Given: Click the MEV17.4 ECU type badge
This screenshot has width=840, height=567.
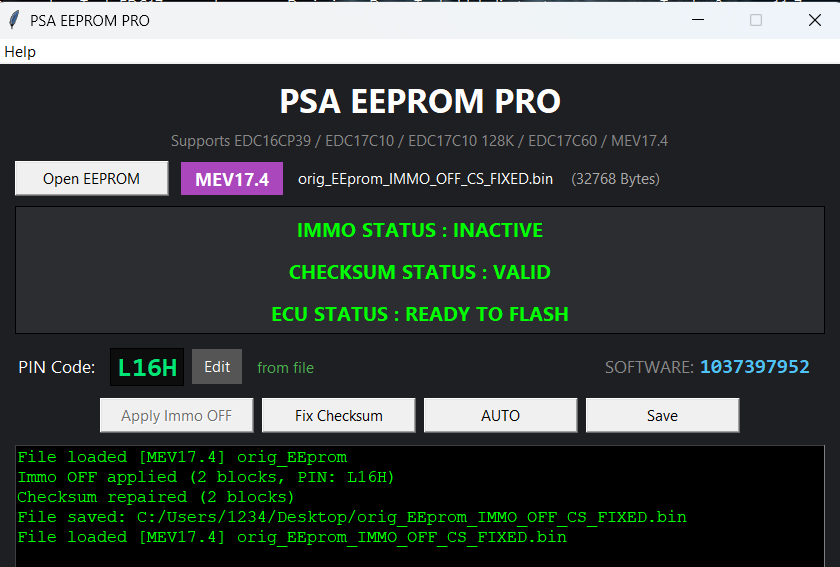Looking at the screenshot, I should click(232, 178).
